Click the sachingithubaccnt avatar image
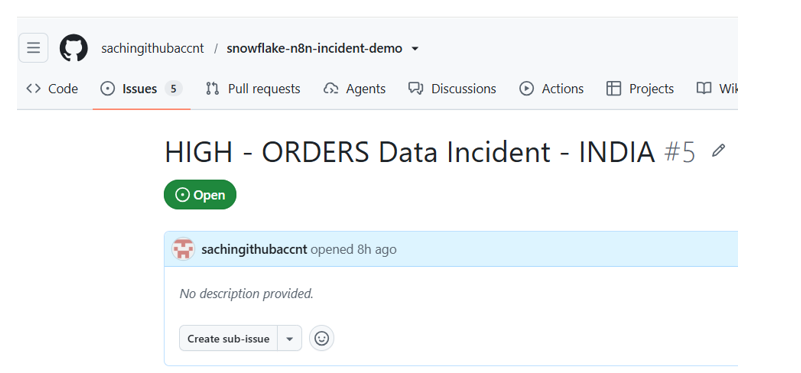This screenshot has height=373, width=801. [x=183, y=249]
